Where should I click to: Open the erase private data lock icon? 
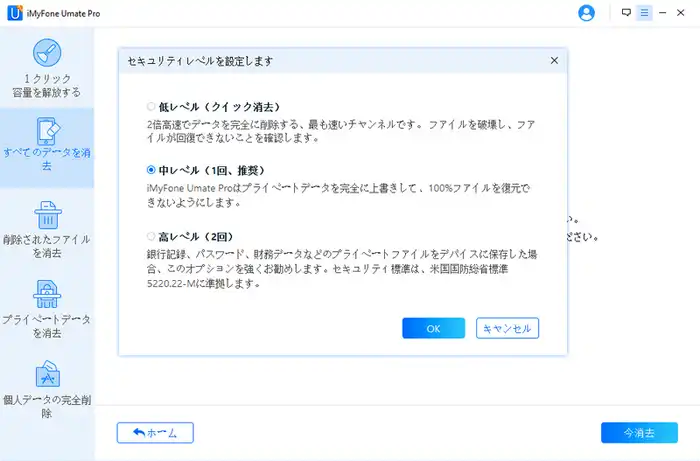tap(47, 294)
